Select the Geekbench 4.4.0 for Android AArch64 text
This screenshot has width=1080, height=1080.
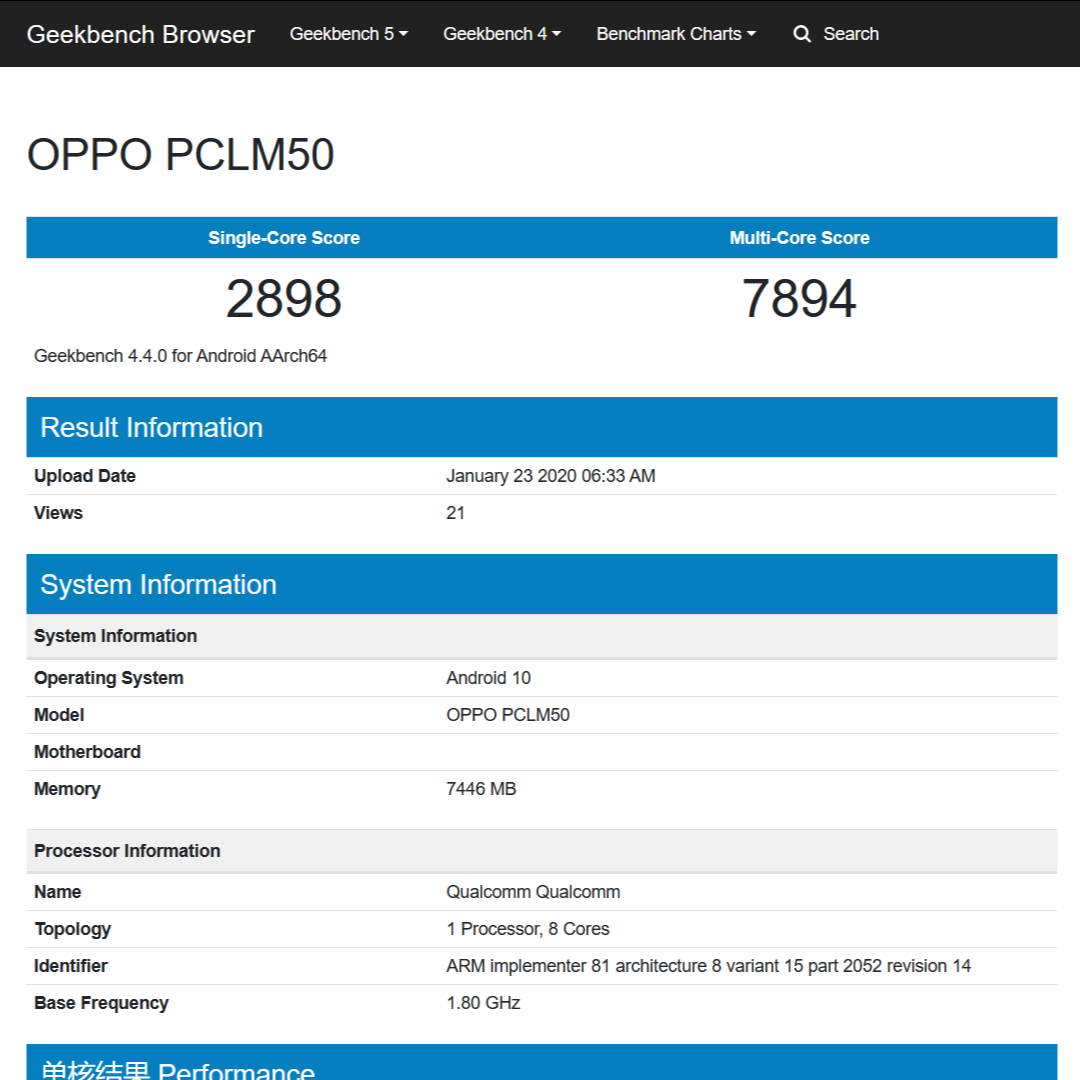click(x=180, y=356)
